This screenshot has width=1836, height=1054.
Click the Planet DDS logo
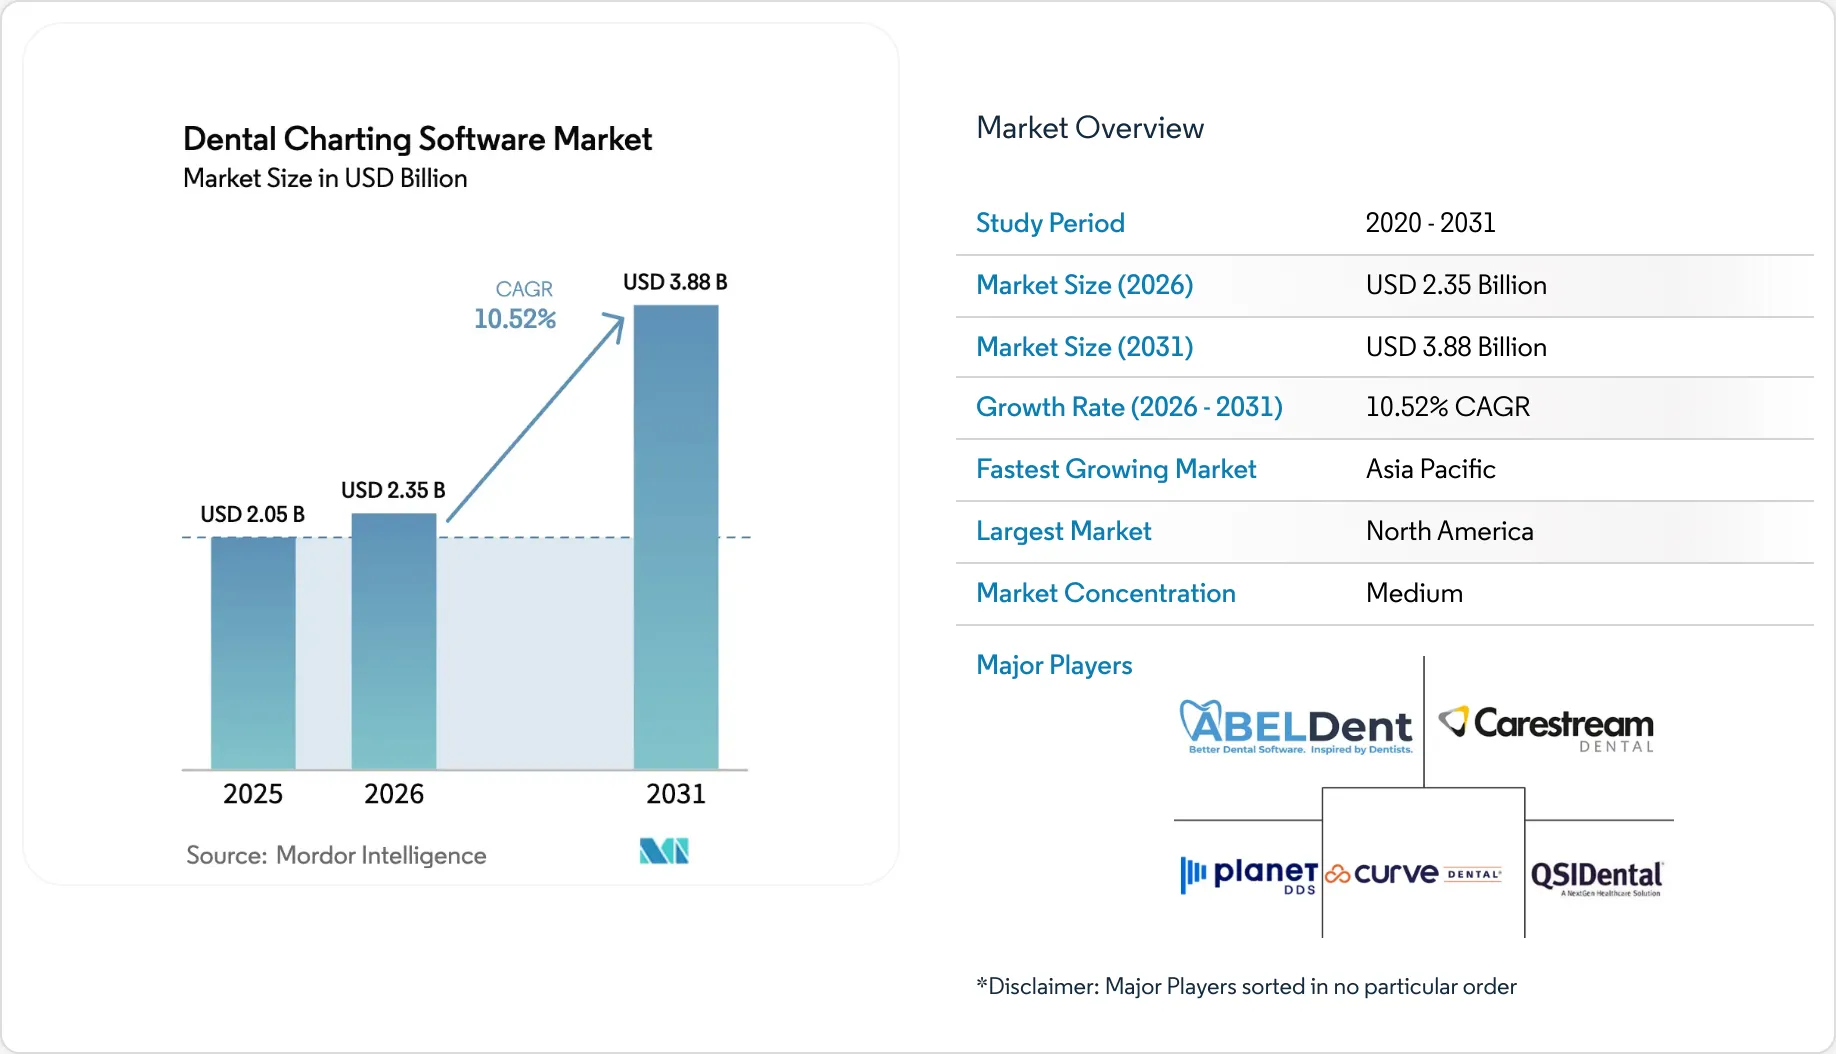pyautogui.click(x=1249, y=875)
